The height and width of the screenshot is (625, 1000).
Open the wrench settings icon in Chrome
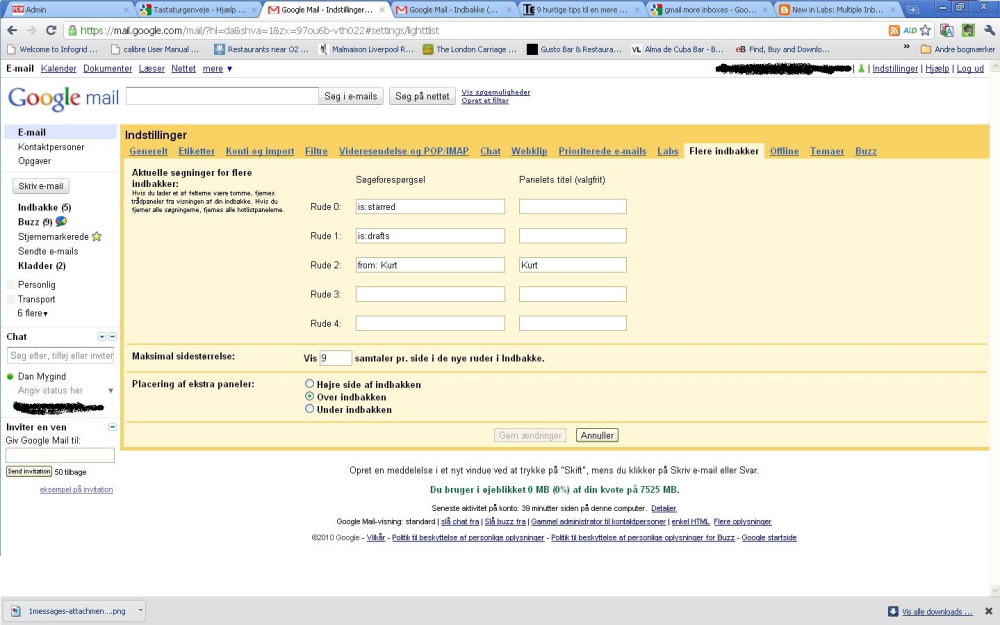coord(989,30)
